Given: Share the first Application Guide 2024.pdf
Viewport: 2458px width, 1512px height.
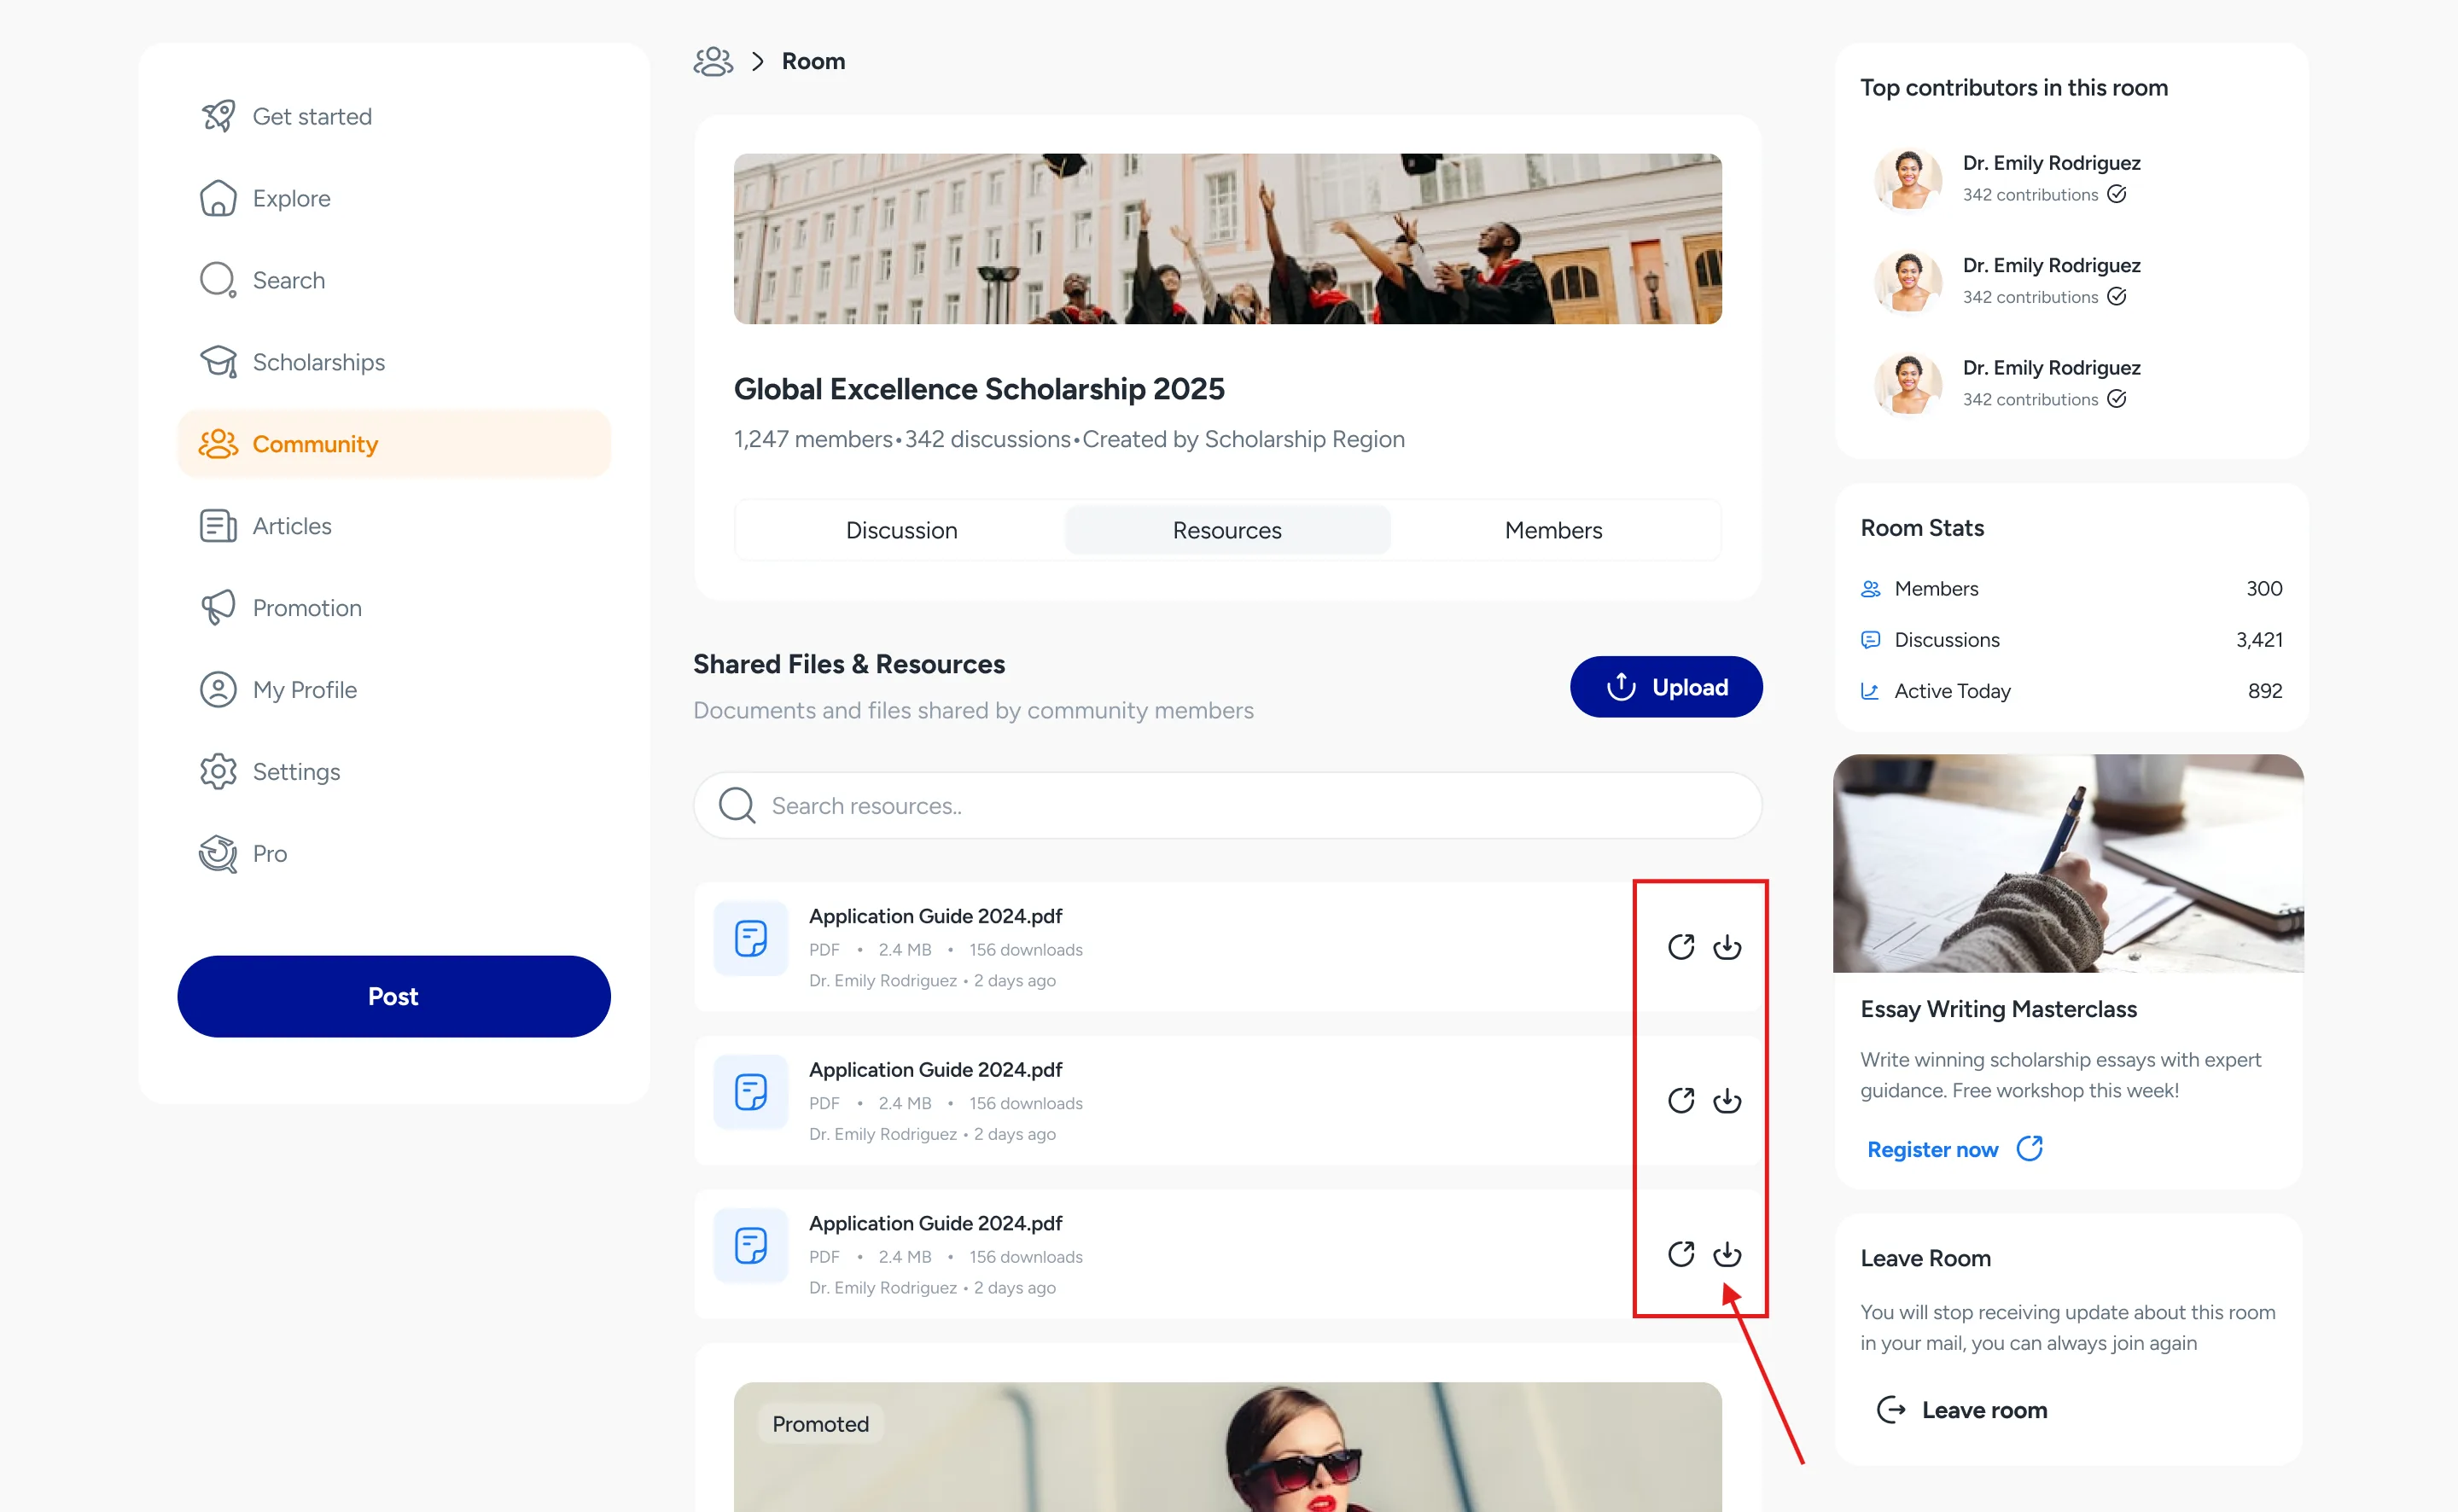Looking at the screenshot, I should click(1681, 946).
